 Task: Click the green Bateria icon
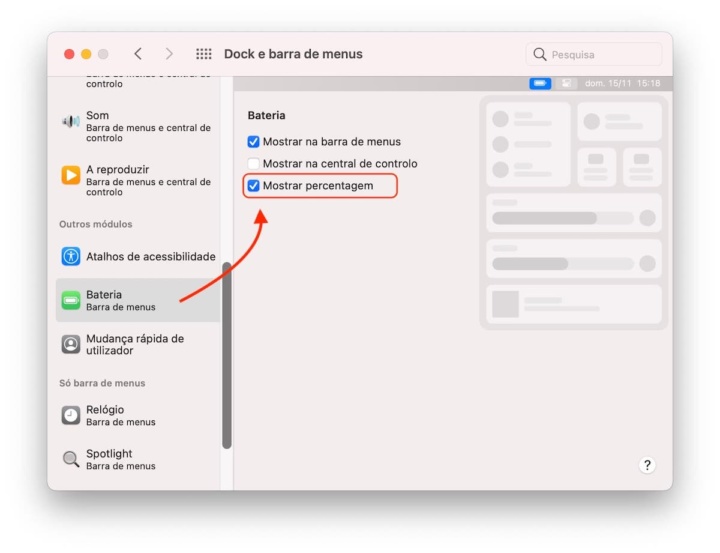click(70, 300)
